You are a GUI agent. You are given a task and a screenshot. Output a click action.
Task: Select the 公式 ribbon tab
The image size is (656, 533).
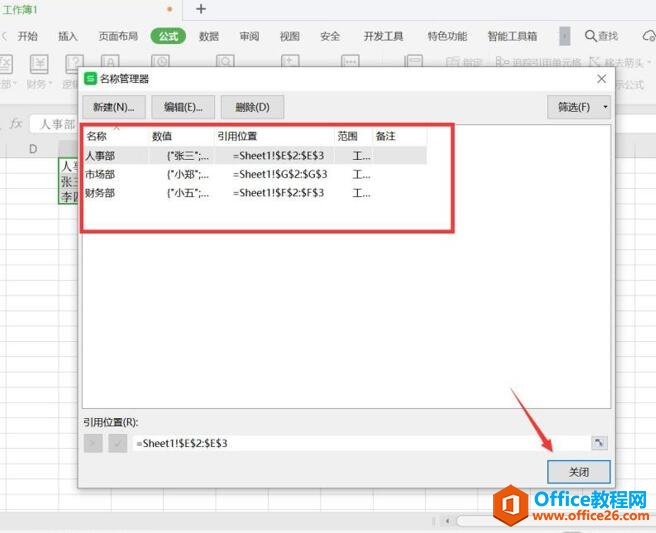[168, 36]
